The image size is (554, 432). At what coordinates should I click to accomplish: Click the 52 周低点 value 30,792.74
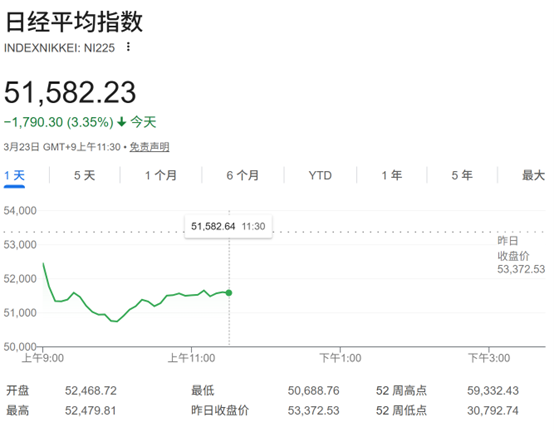pos(493,411)
